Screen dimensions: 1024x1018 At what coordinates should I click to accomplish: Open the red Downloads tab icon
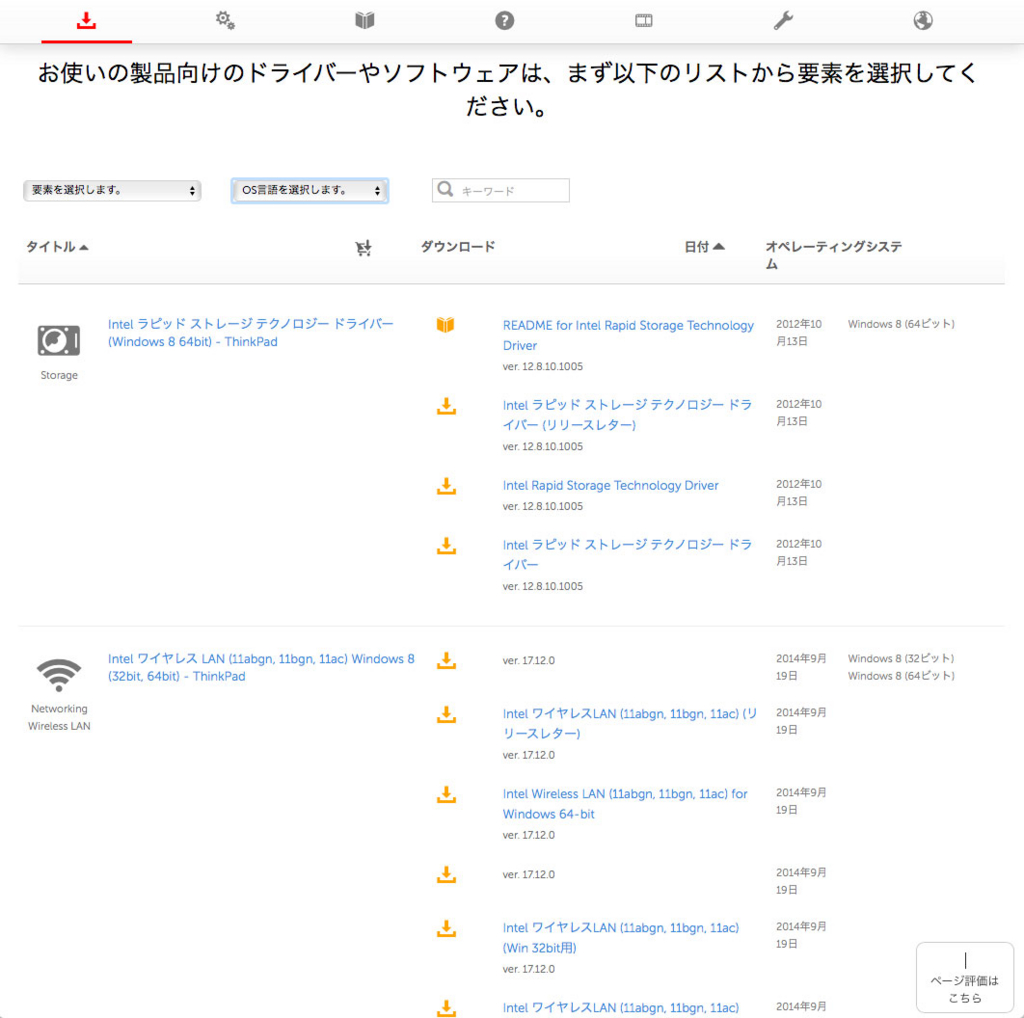click(x=86, y=20)
